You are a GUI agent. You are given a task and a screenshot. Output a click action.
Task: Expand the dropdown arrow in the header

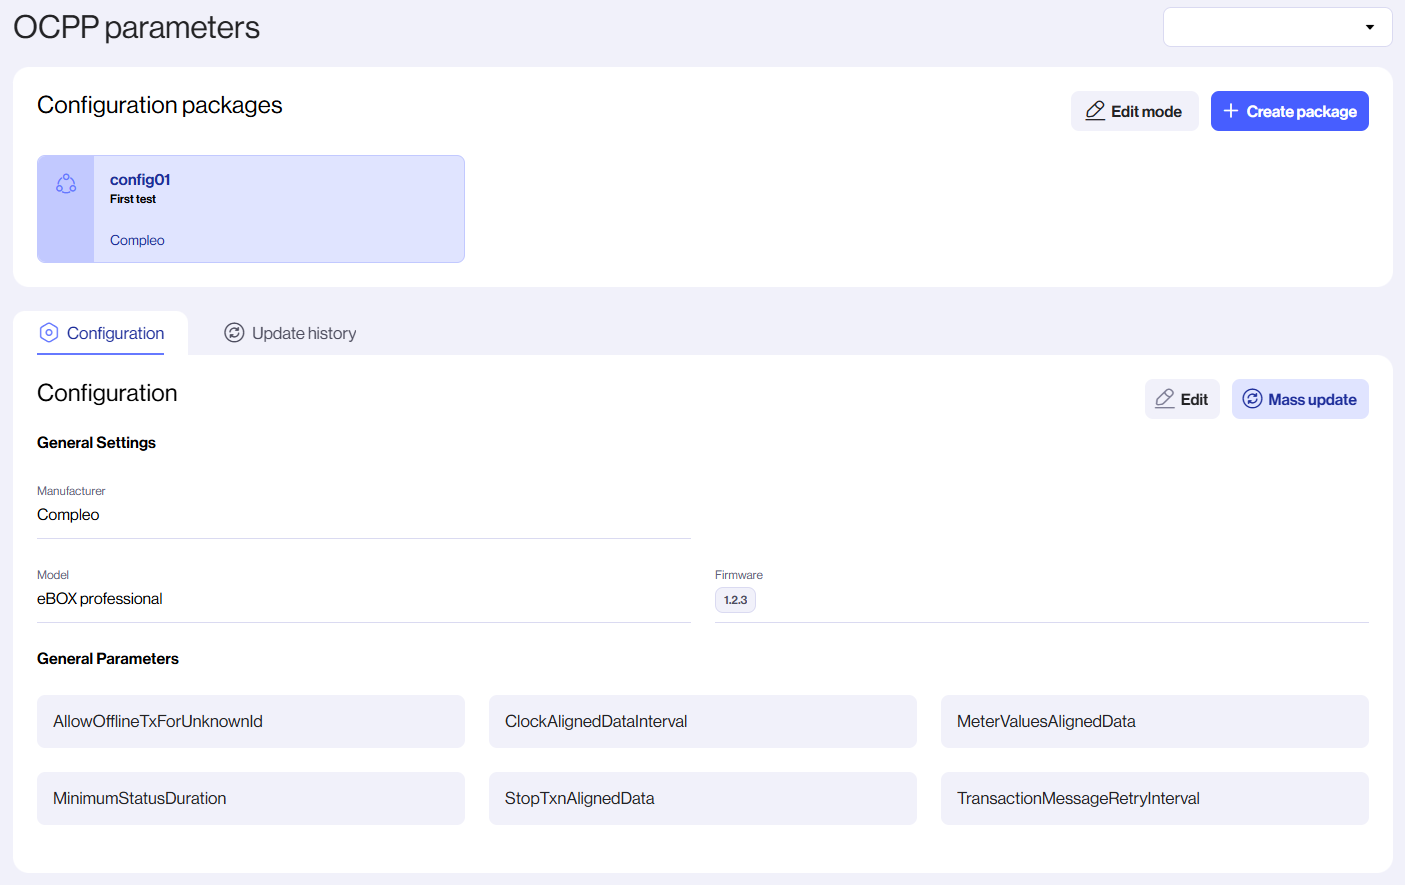tap(1369, 27)
